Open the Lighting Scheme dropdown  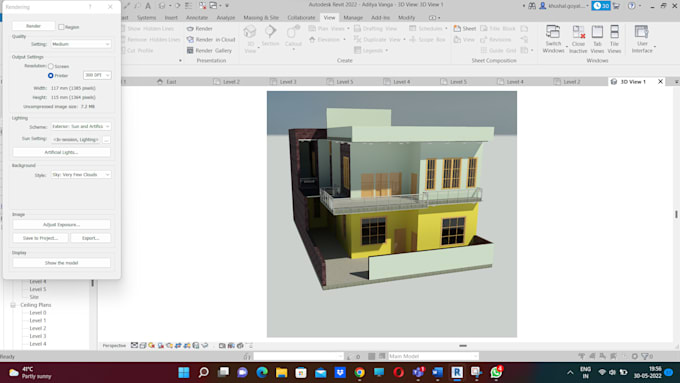coord(81,126)
